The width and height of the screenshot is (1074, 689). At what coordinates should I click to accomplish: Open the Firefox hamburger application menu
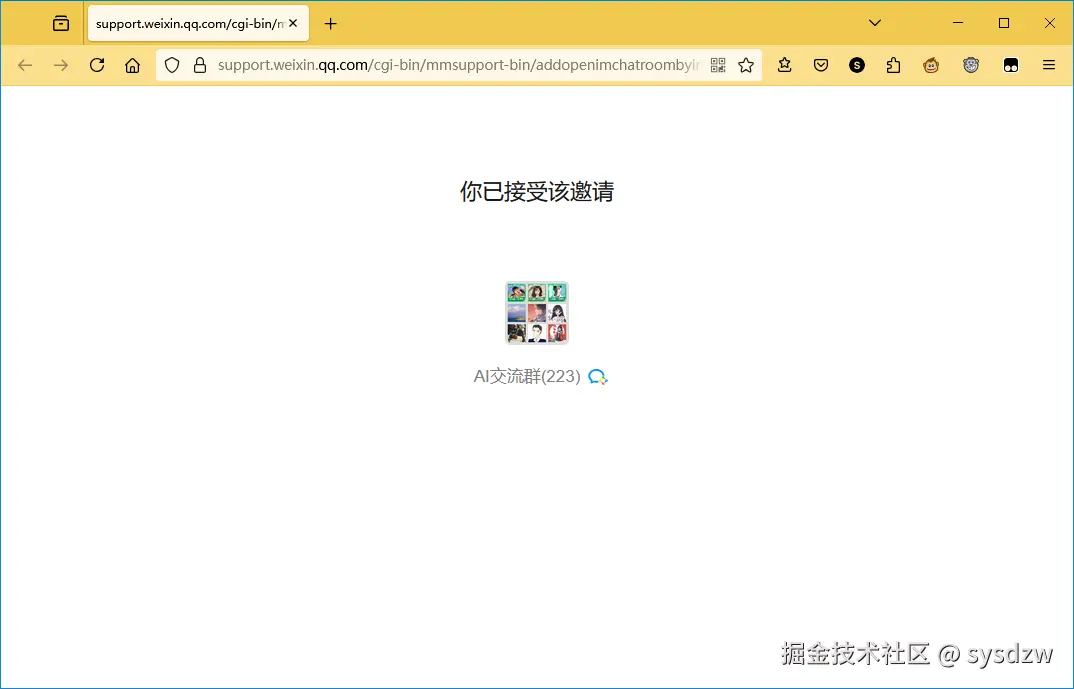coord(1048,65)
